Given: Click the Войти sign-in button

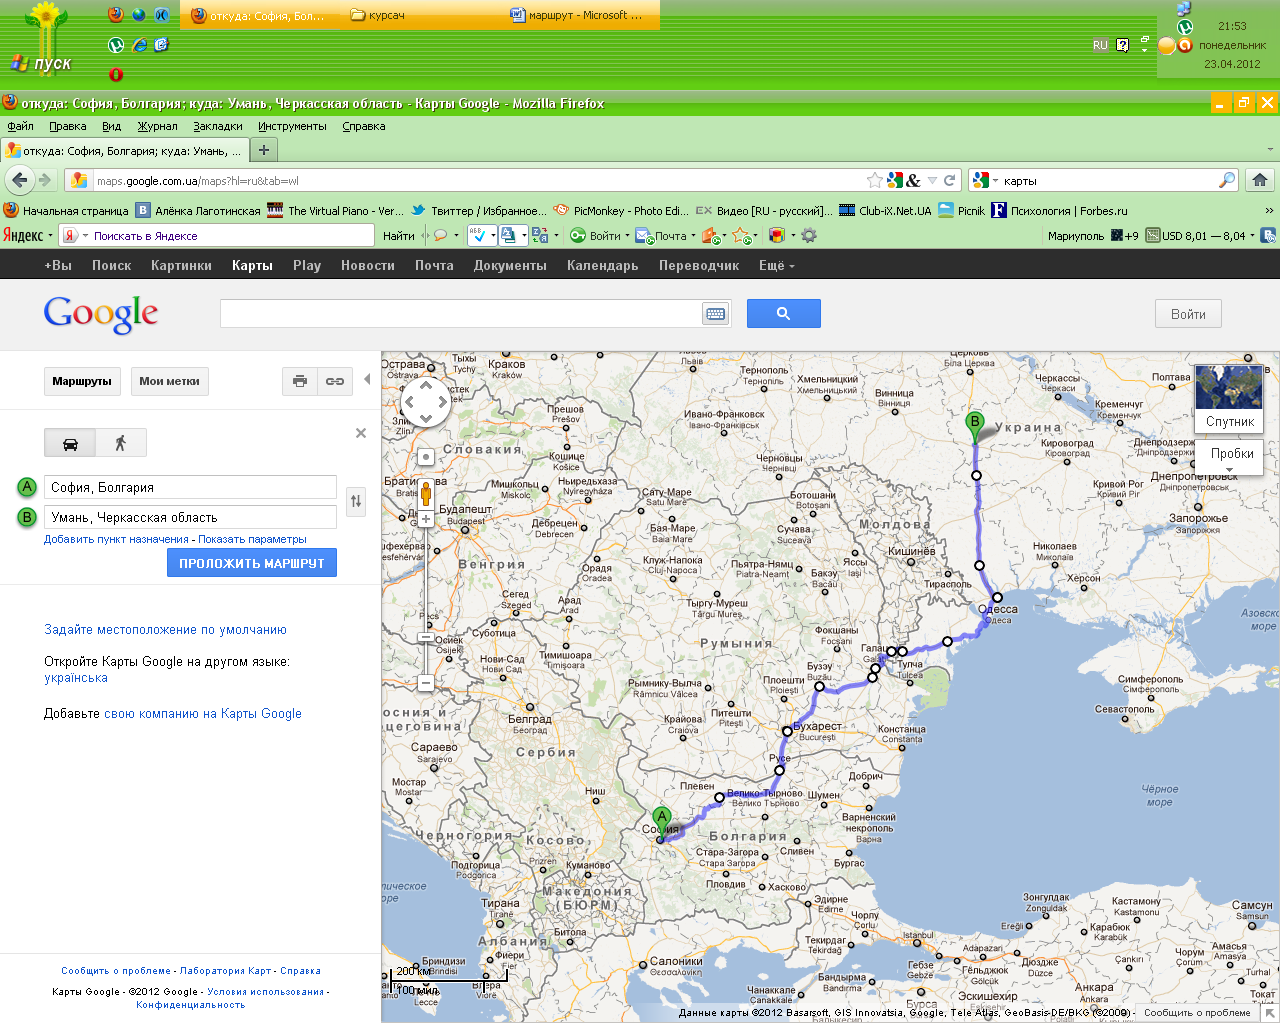Looking at the screenshot, I should pyautogui.click(x=1188, y=314).
